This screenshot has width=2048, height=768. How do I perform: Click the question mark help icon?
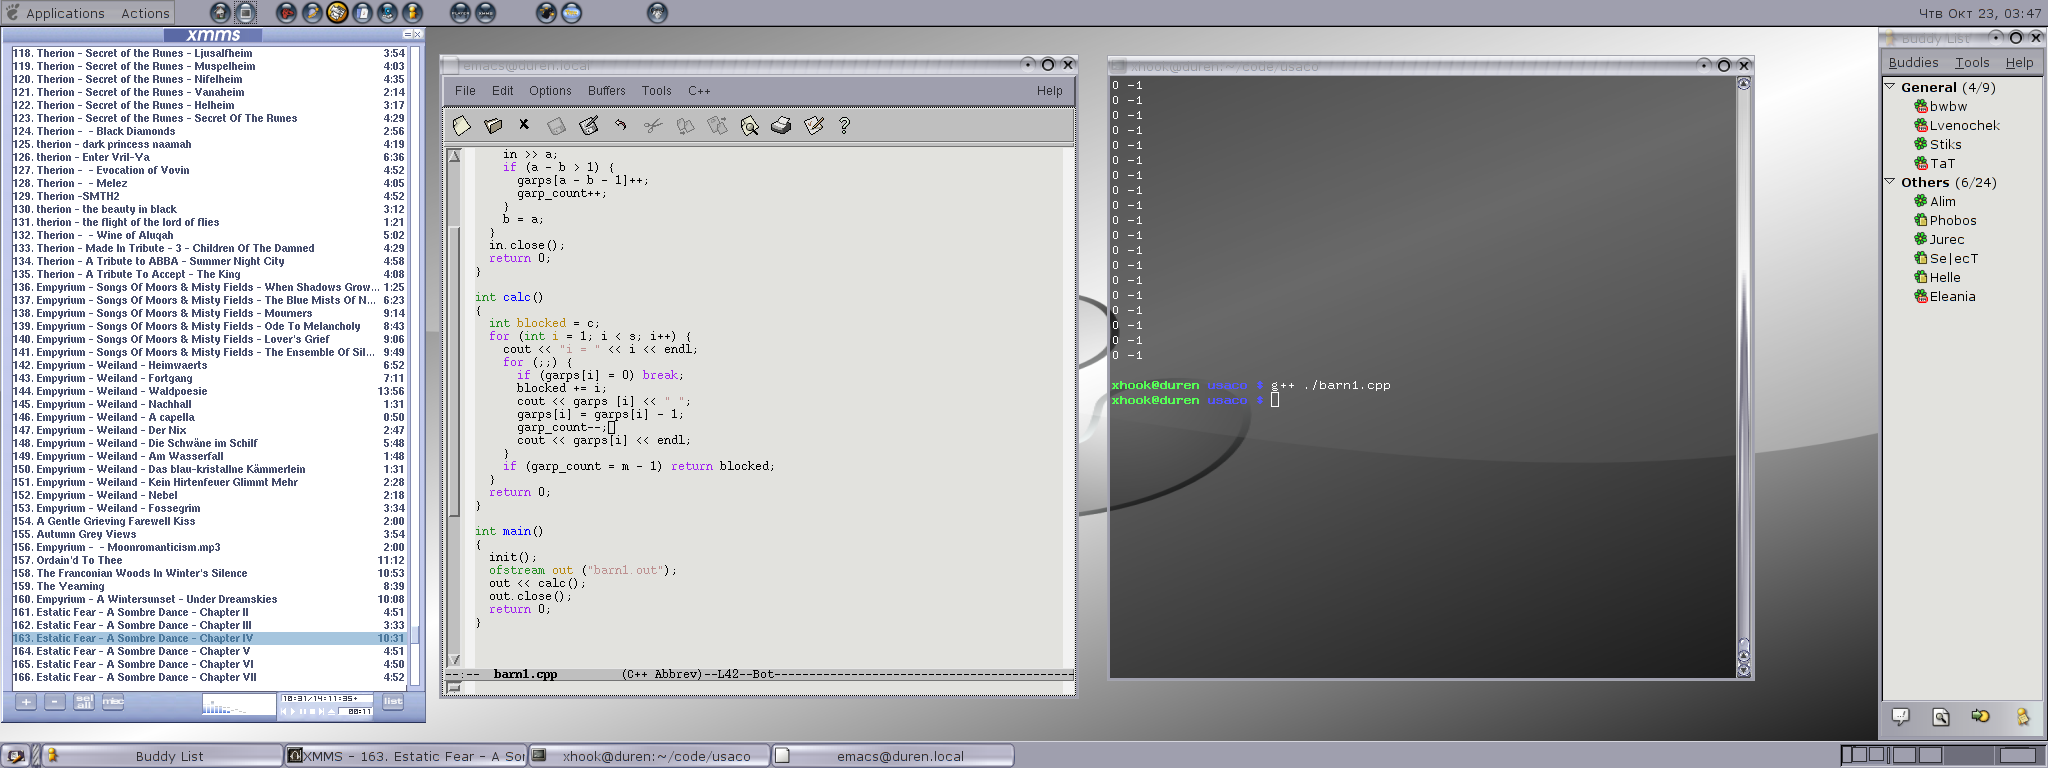(844, 126)
